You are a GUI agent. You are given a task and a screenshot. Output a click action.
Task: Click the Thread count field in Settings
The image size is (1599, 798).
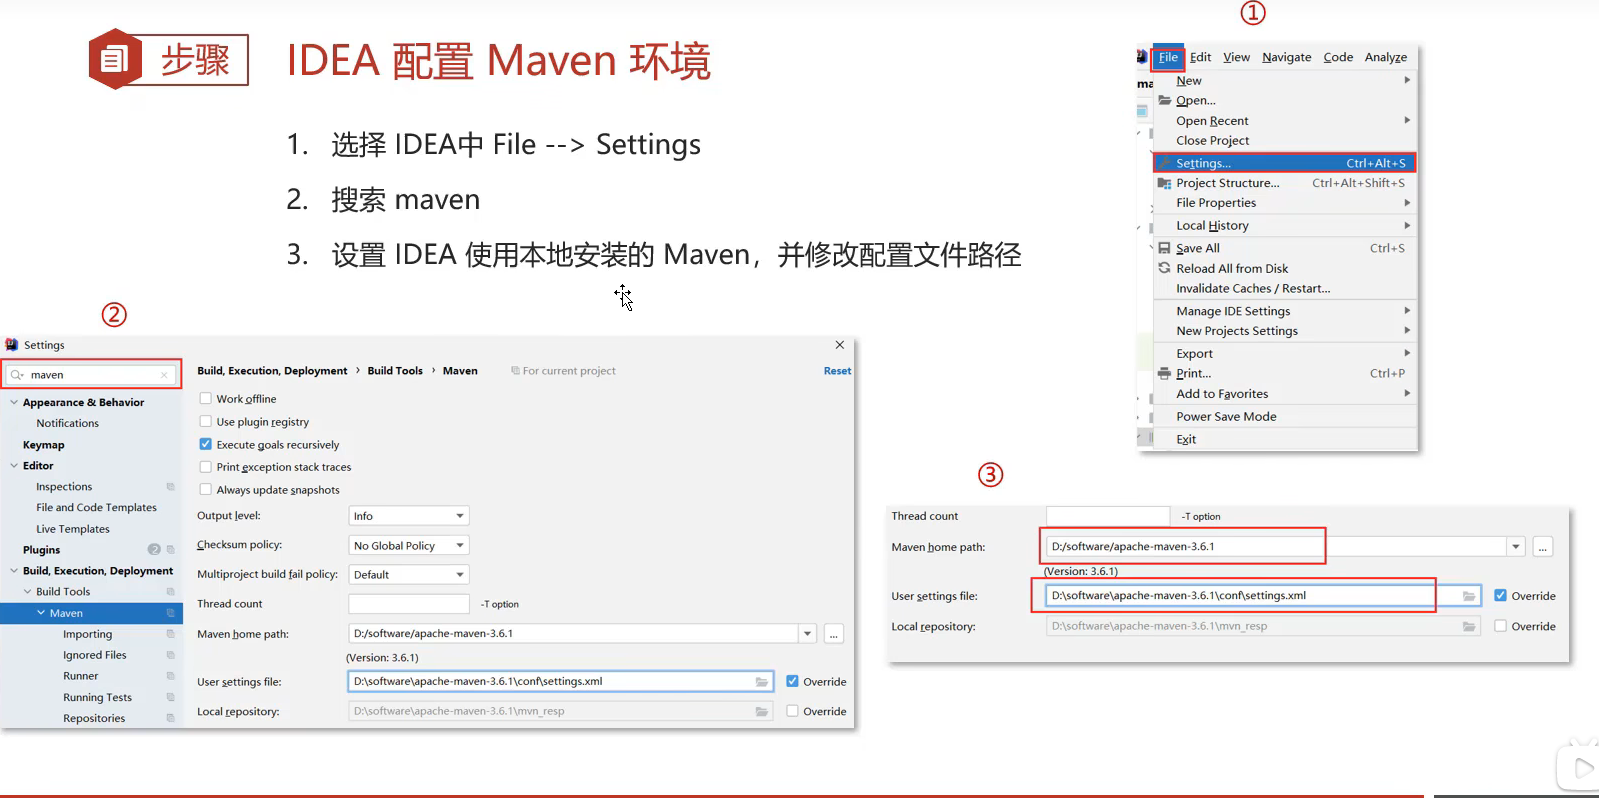coord(409,604)
